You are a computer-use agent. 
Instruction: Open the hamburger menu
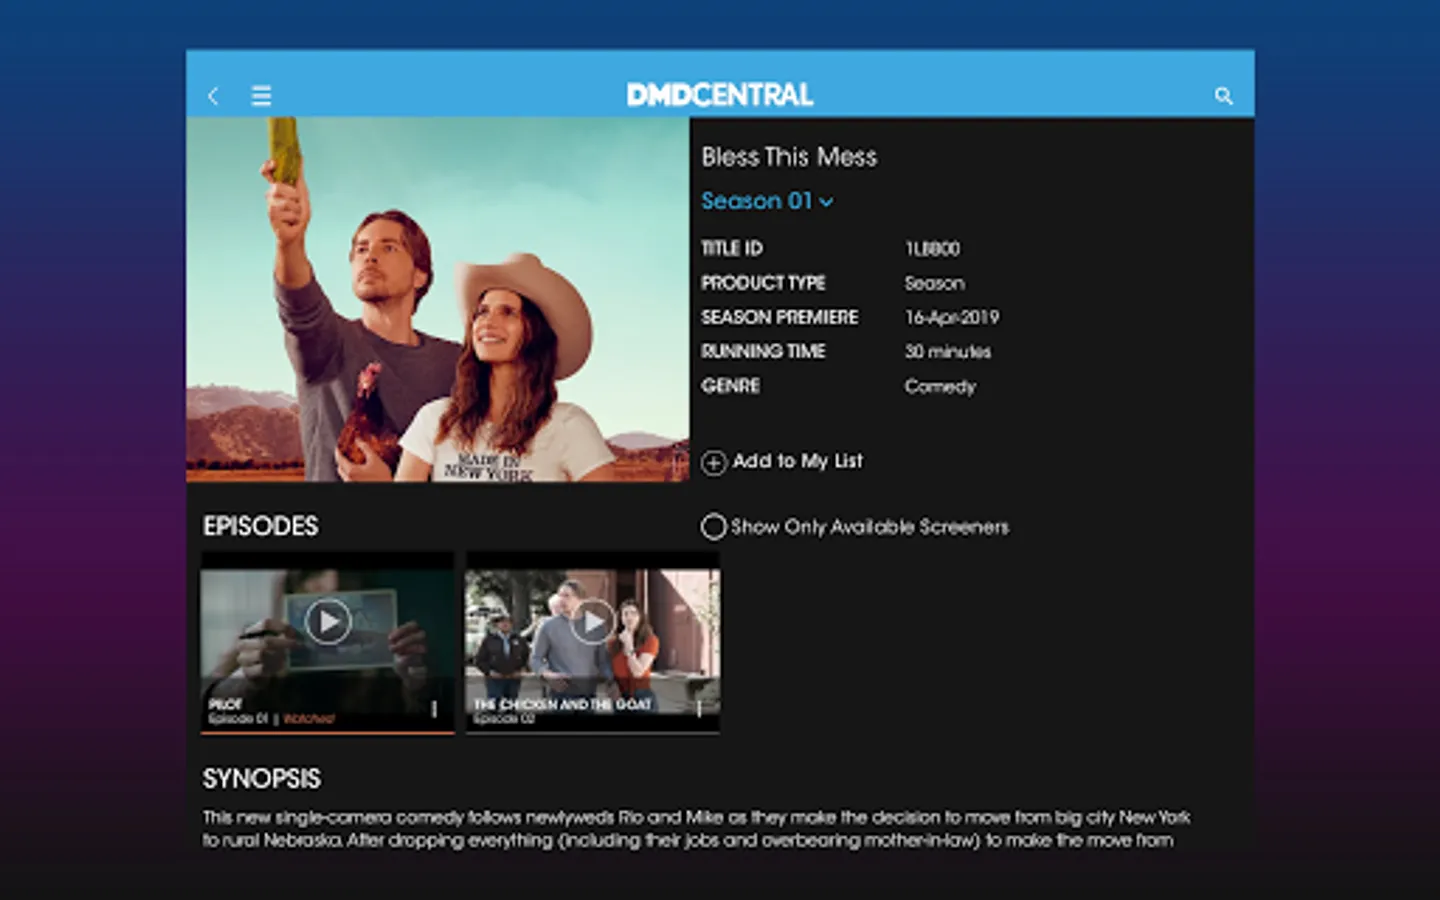pos(261,96)
